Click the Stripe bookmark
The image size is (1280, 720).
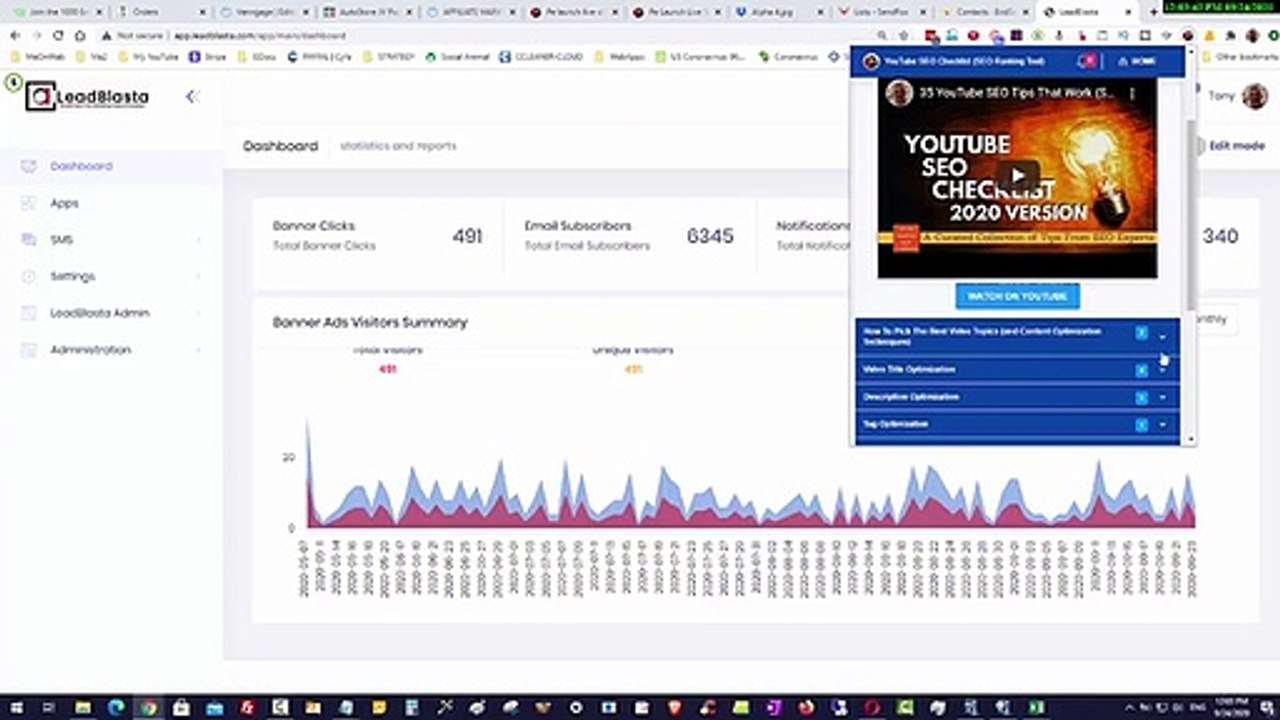[208, 57]
